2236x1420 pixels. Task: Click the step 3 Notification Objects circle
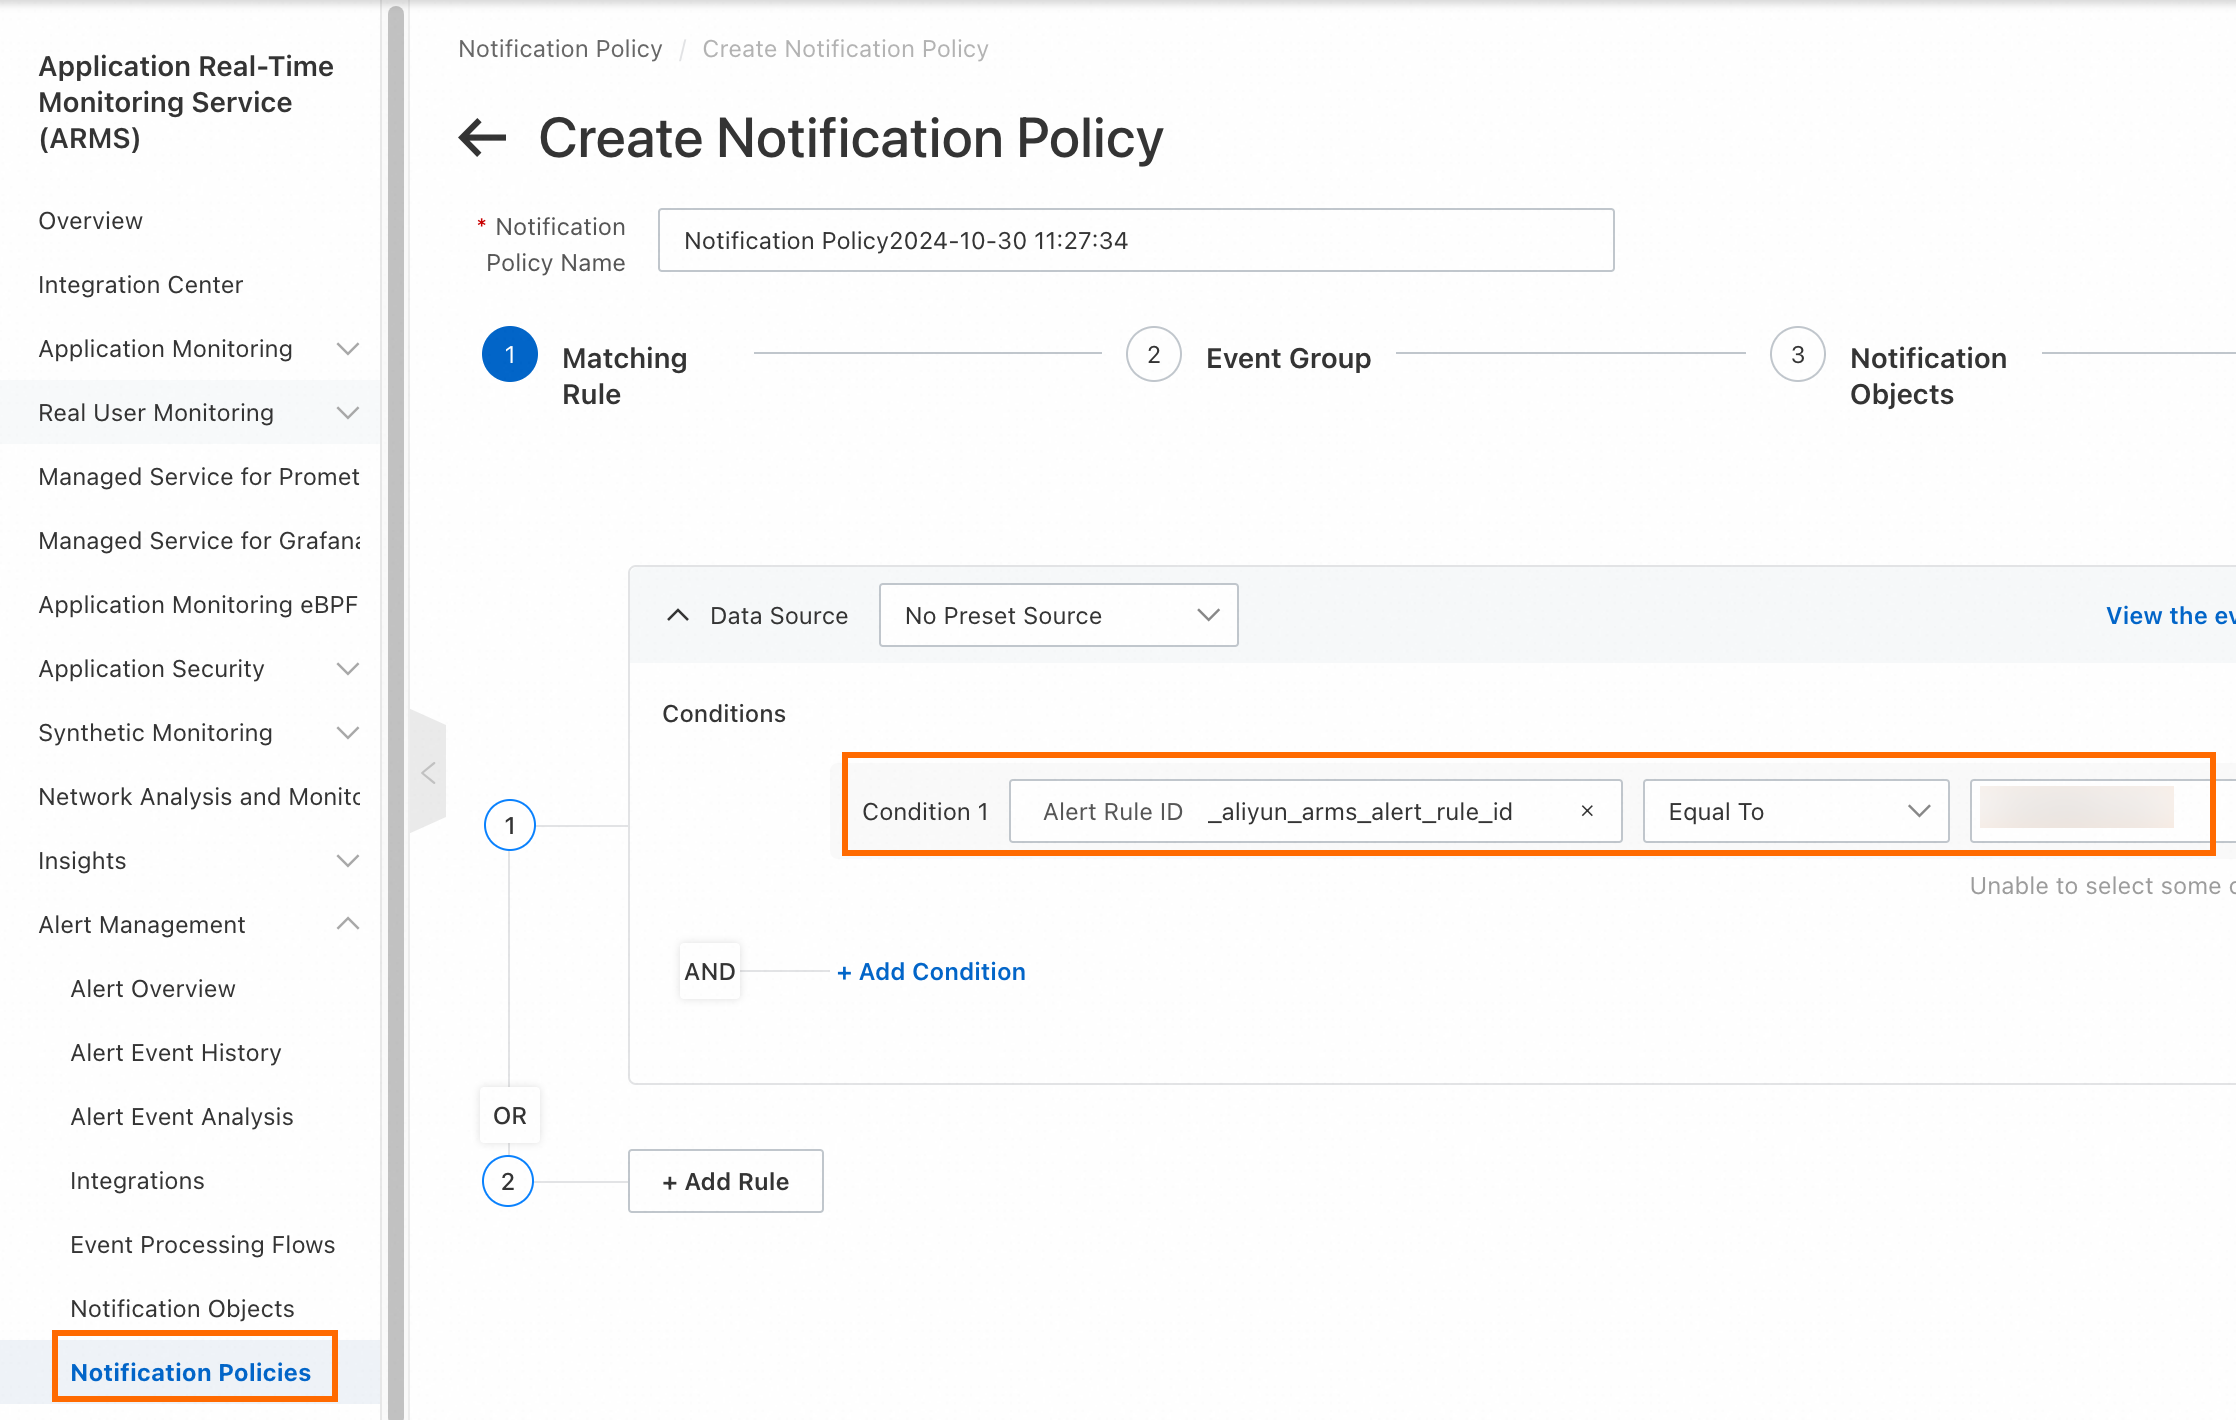tap(1797, 355)
